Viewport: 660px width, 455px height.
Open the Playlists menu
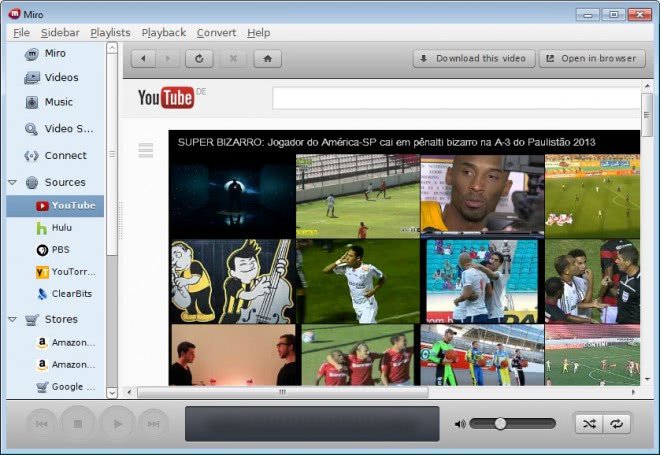coord(110,33)
